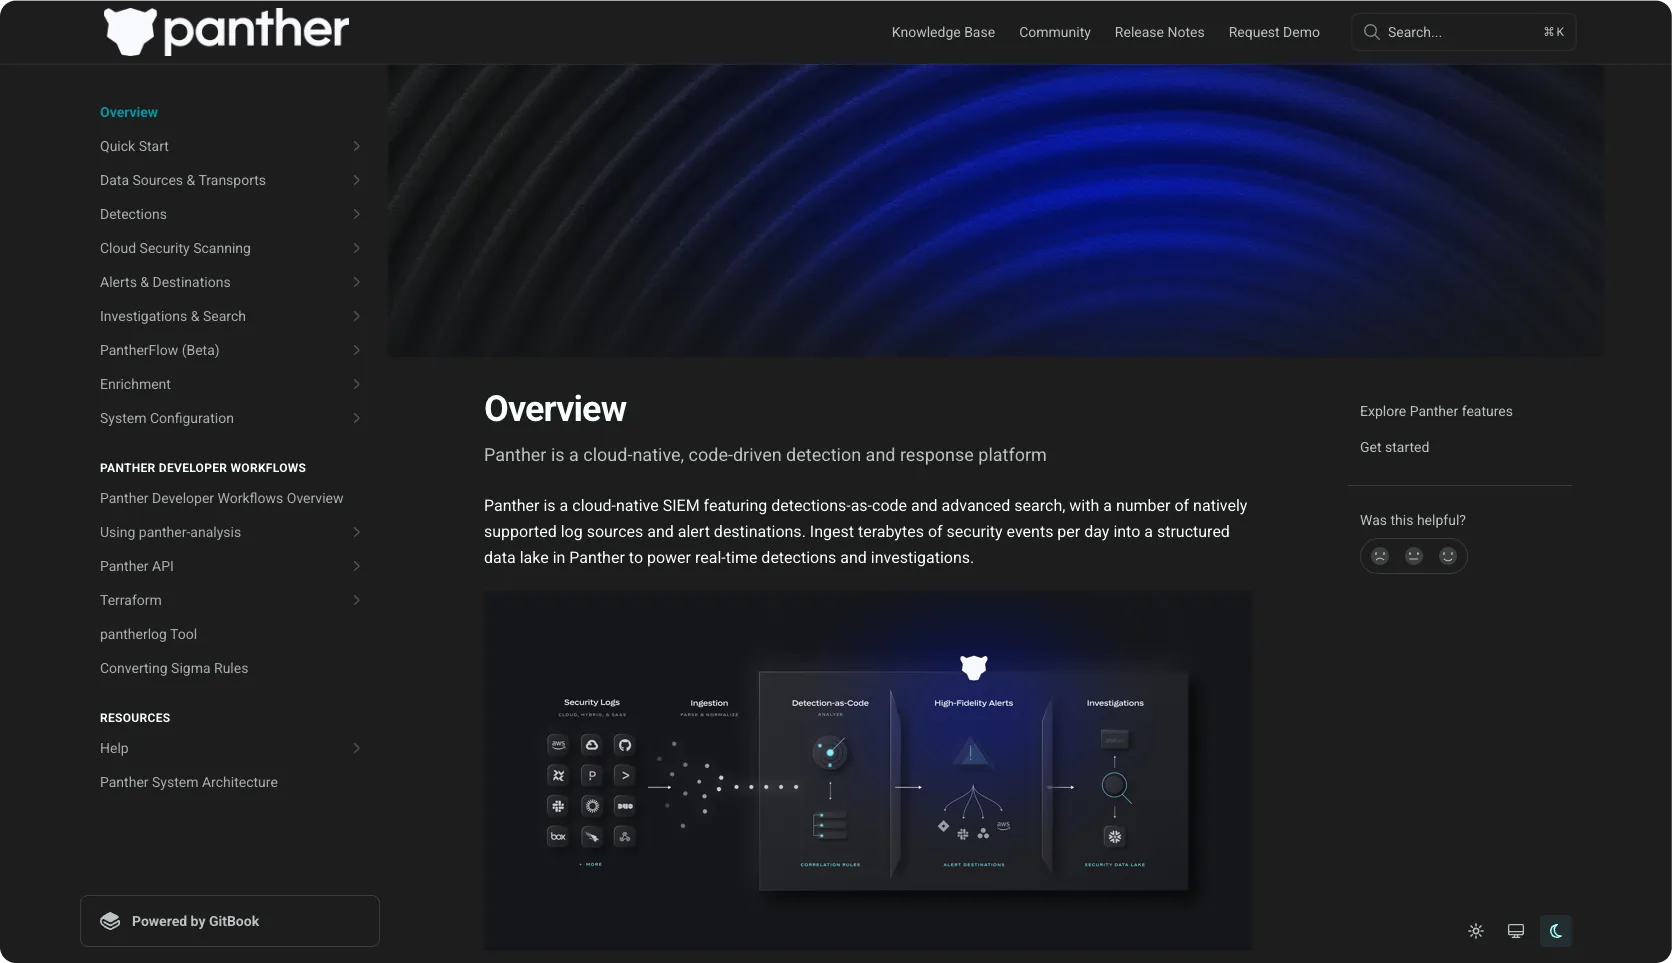Click the GitBook logo icon
The height and width of the screenshot is (963, 1672).
[x=111, y=921]
